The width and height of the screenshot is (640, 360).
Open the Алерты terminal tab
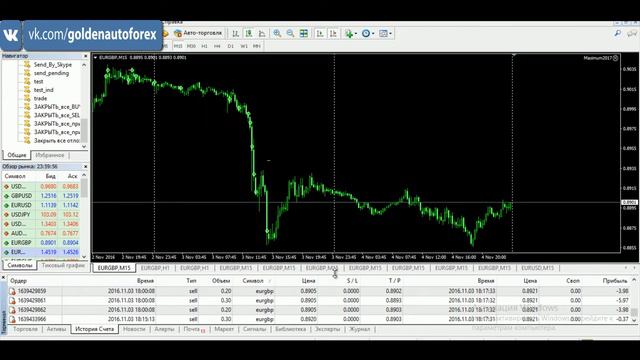(164, 329)
